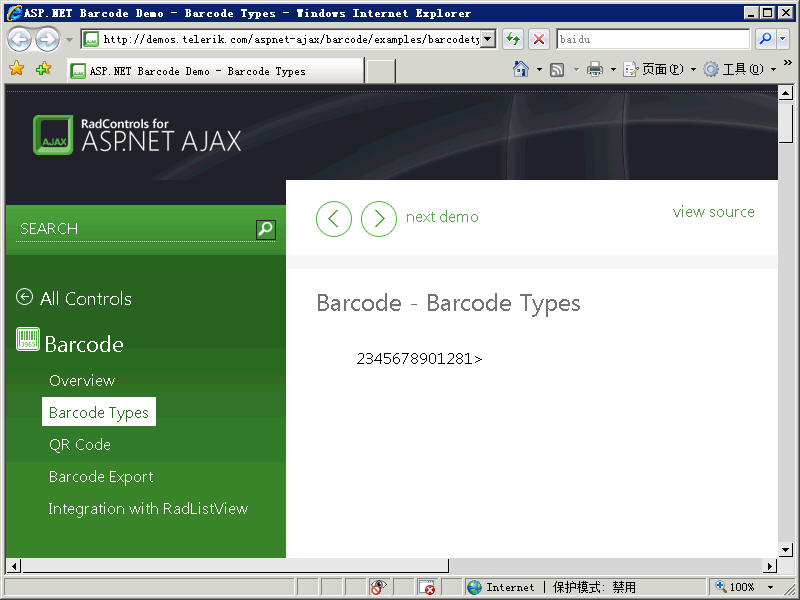Viewport: 800px width, 600px height.
Task: Open the 页面(P) page menu
Action: [659, 69]
